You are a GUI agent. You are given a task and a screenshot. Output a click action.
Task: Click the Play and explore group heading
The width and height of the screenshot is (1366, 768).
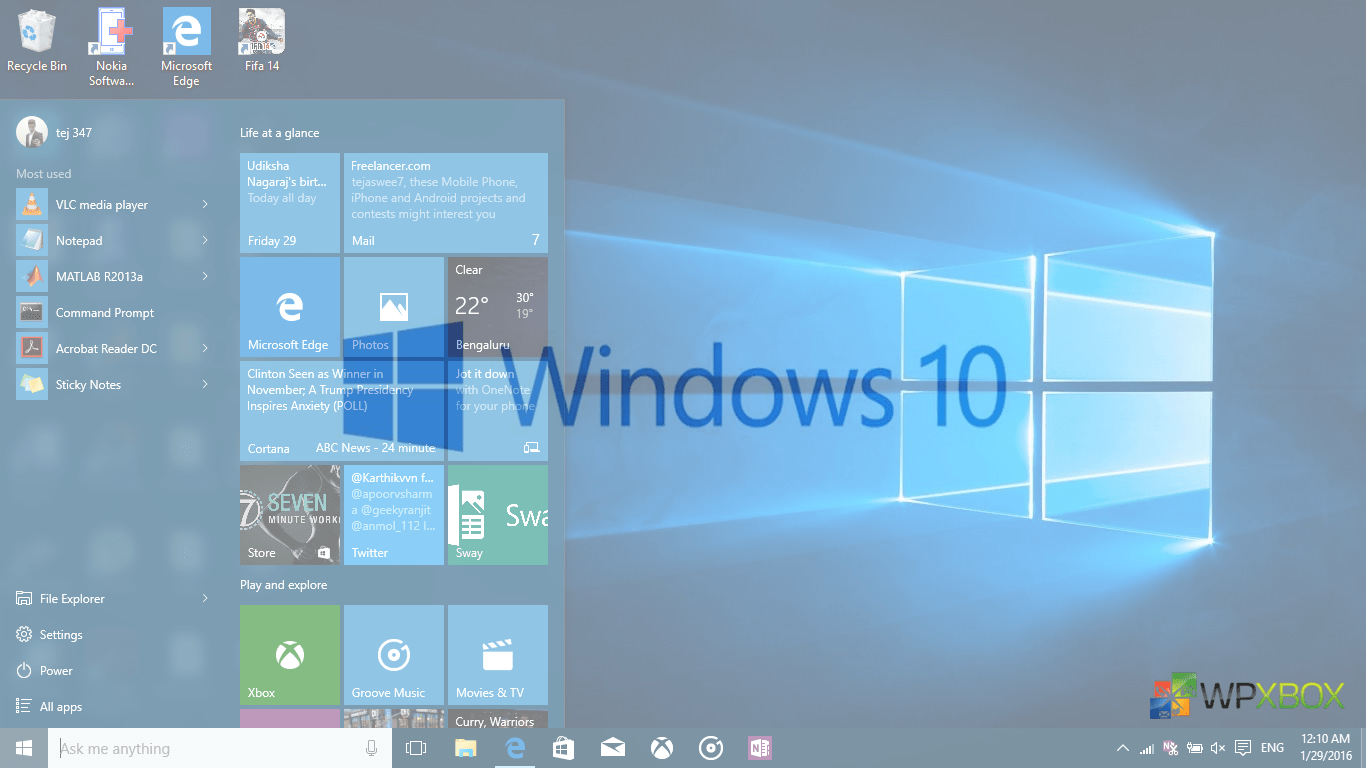(284, 585)
